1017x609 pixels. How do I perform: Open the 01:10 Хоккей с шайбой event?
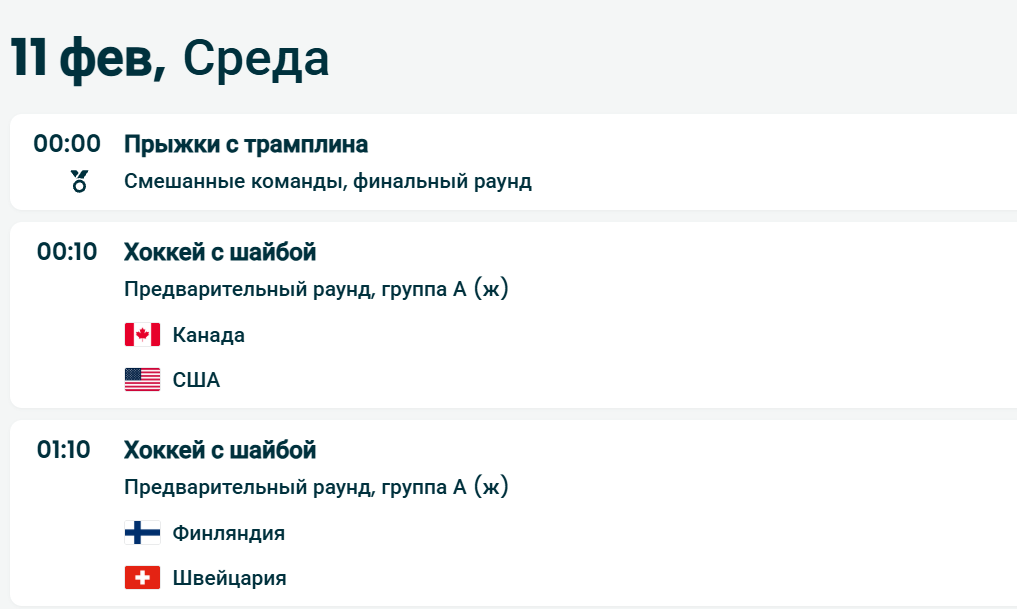(220, 450)
